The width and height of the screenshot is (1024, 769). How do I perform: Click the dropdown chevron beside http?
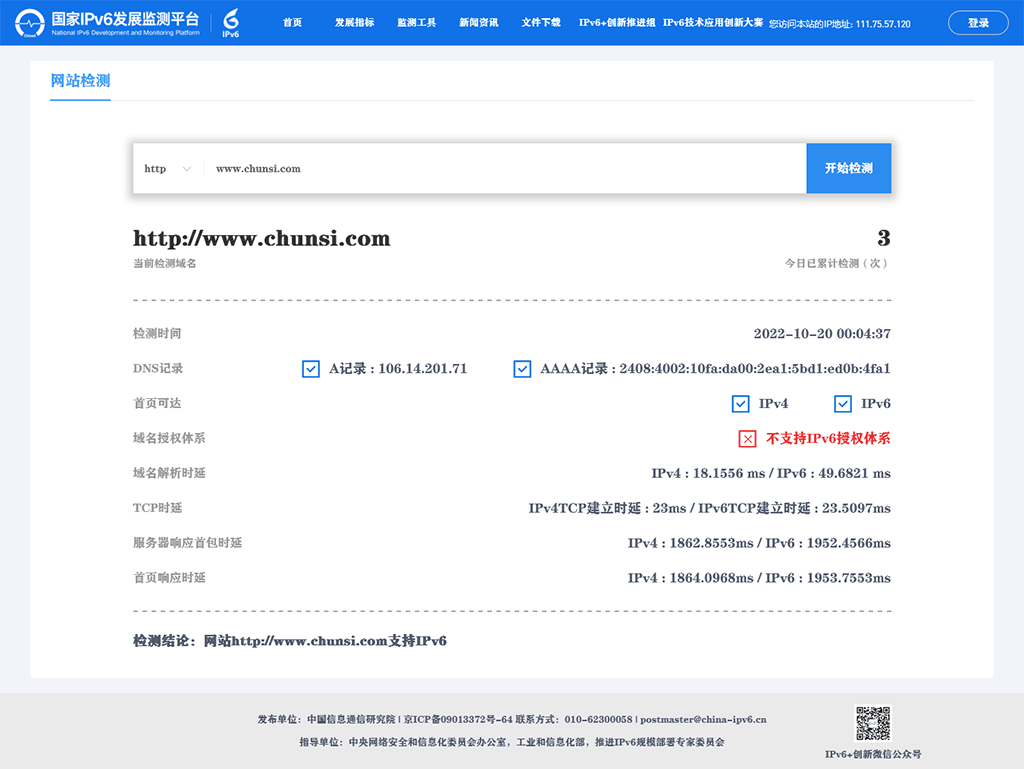187,169
